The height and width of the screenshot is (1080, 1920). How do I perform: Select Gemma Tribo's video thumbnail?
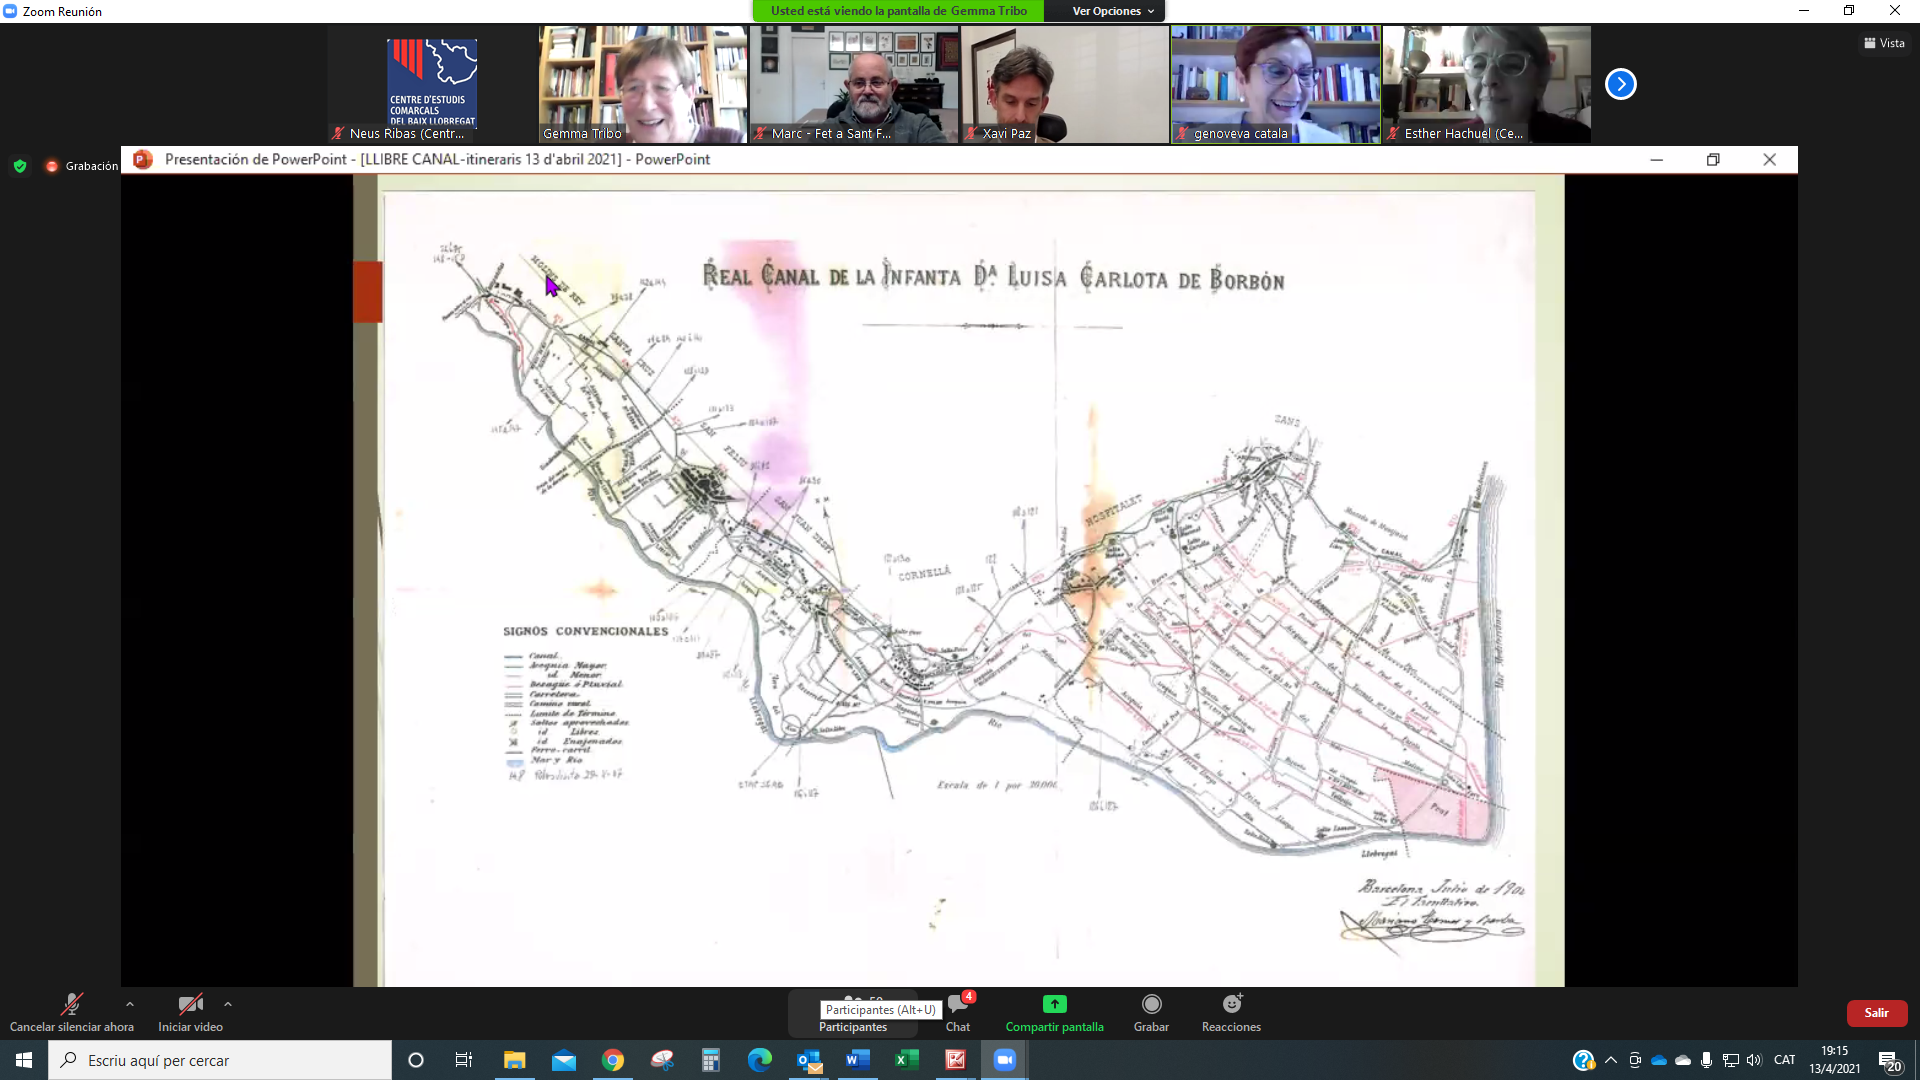643,84
